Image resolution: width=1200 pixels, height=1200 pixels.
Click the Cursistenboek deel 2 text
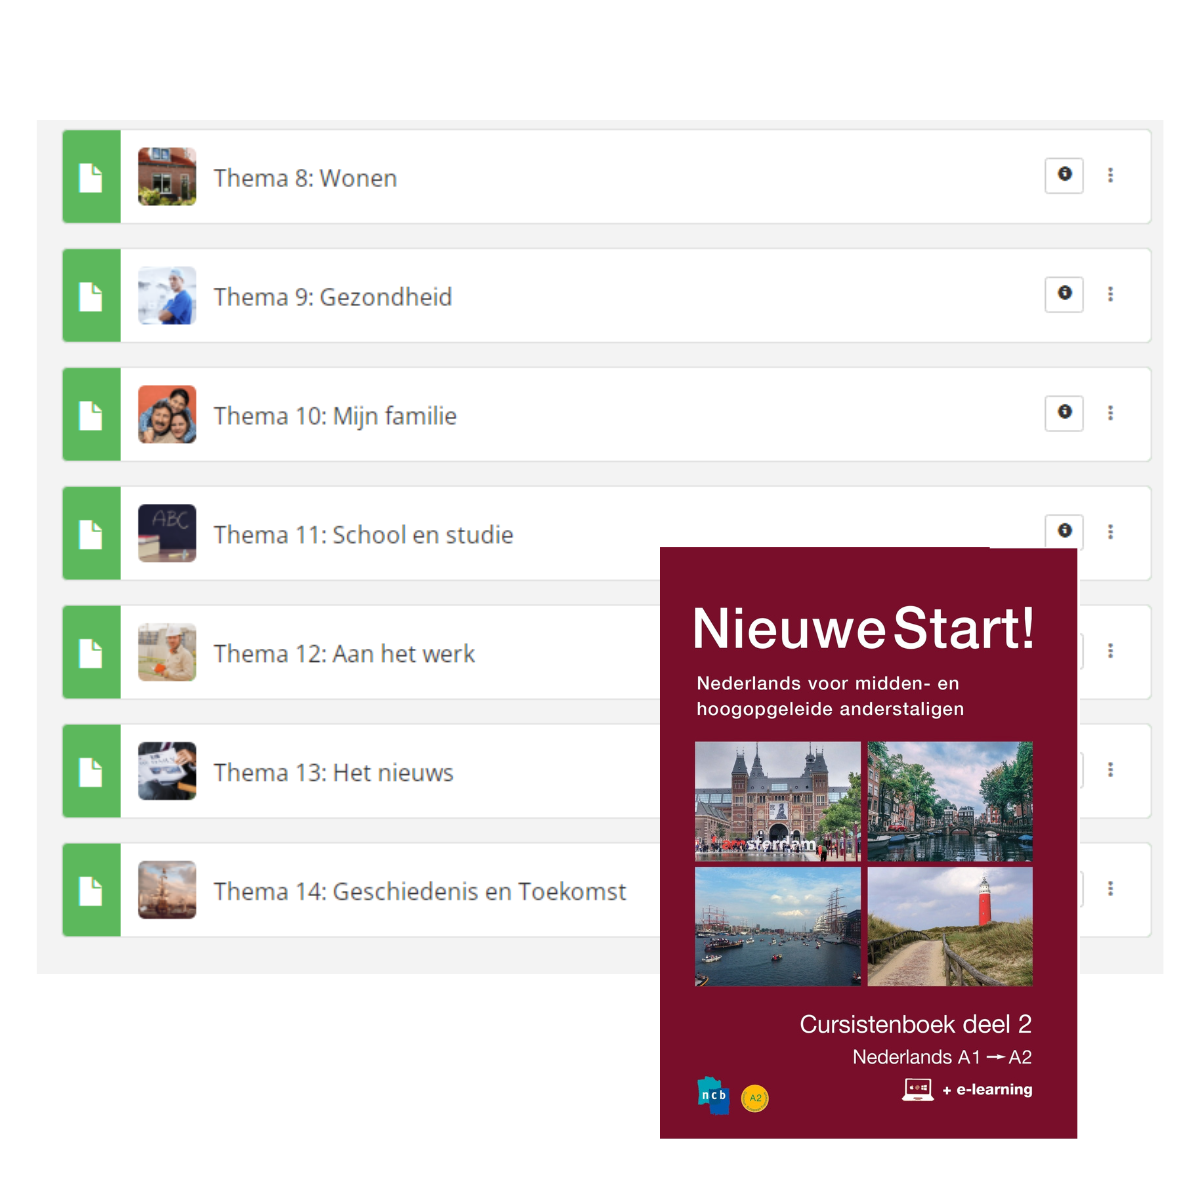916,1024
